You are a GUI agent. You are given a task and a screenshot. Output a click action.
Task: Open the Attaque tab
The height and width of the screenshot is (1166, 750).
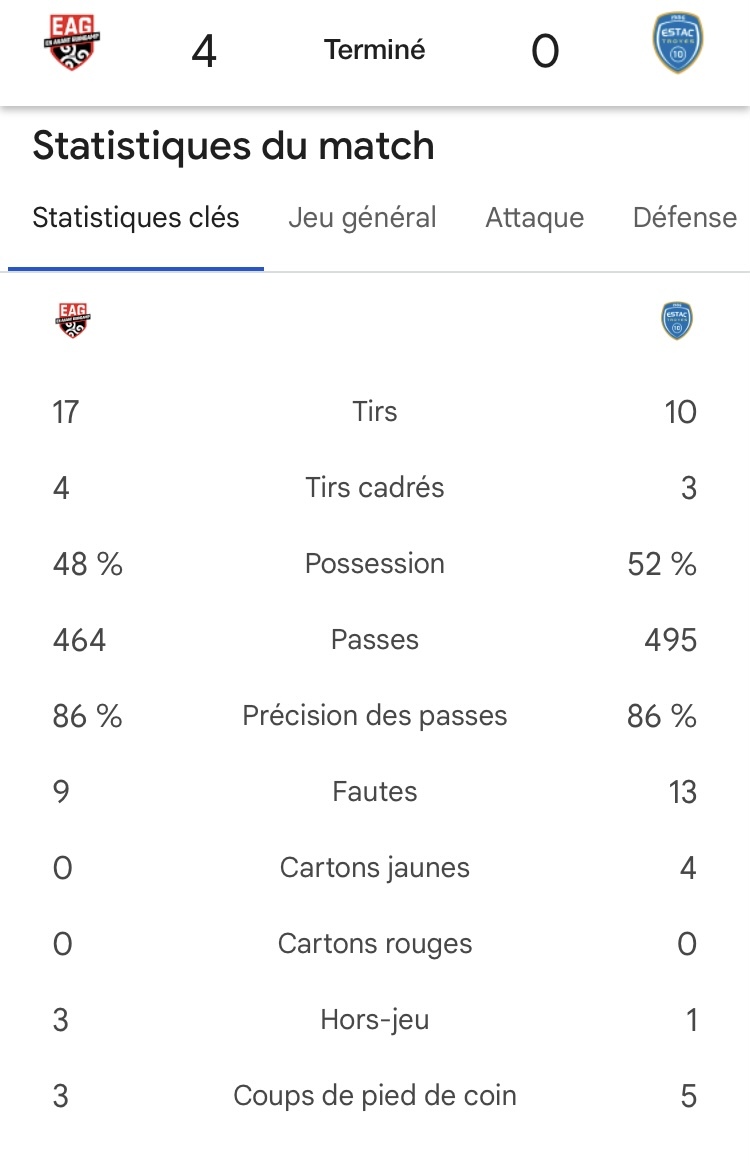[x=534, y=217]
